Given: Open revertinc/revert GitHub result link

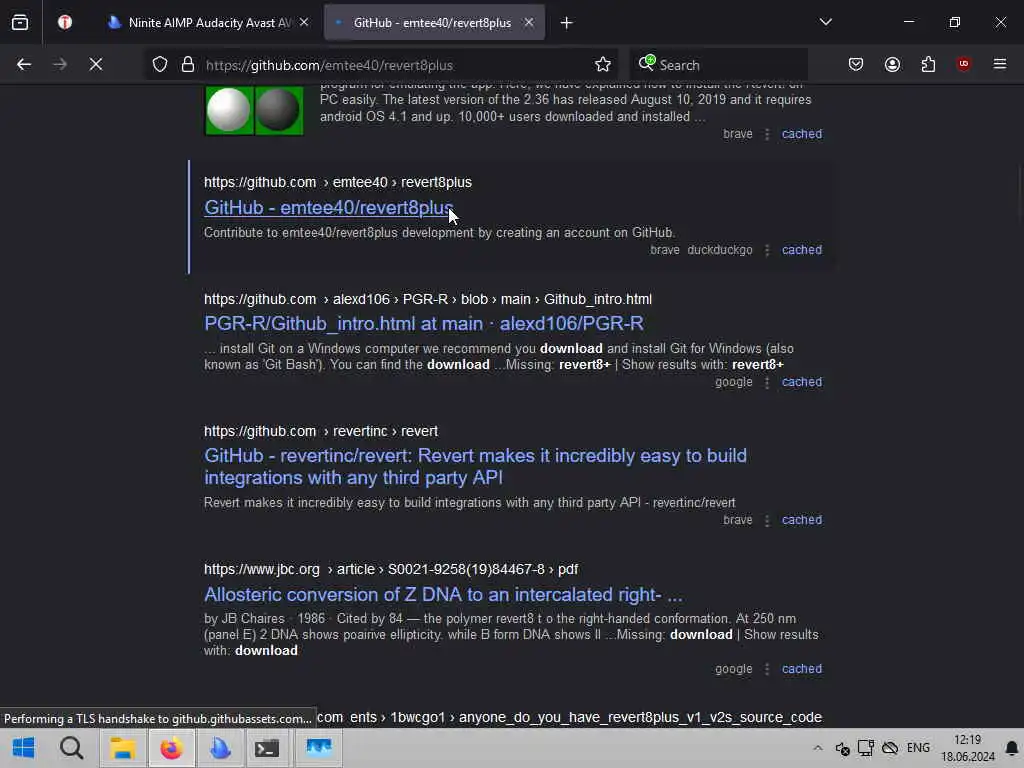Looking at the screenshot, I should pyautogui.click(x=475, y=466).
